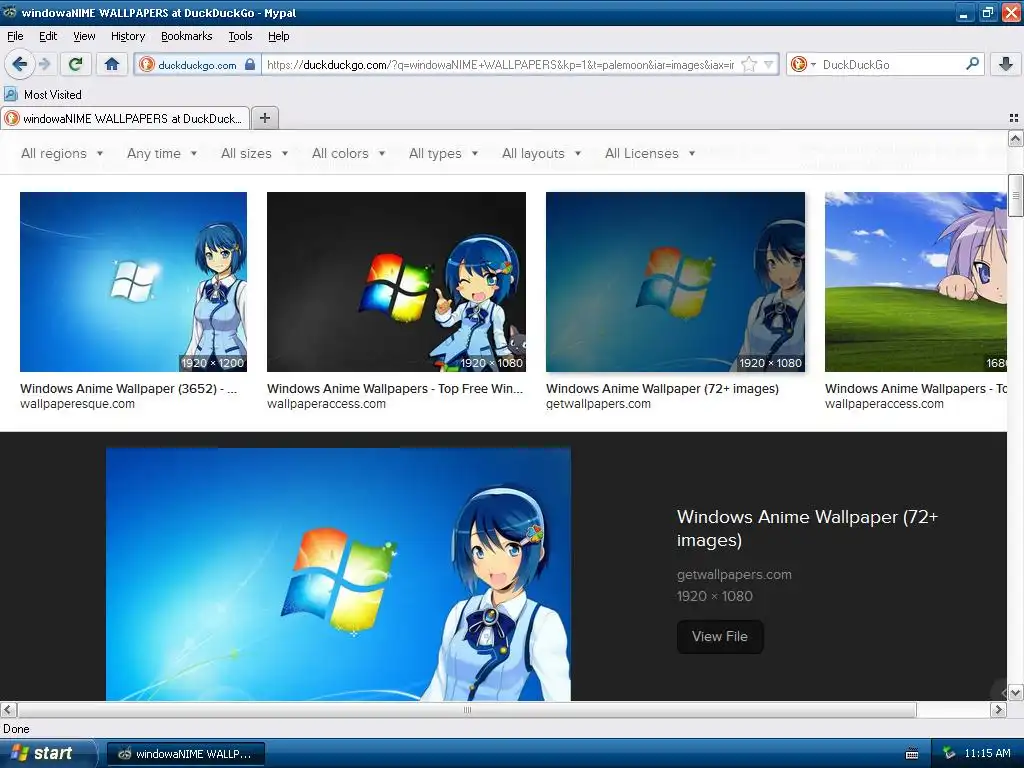Screen dimensions: 1024x768
Task: Click the horizontal scrollbar thumb
Action: point(467,710)
